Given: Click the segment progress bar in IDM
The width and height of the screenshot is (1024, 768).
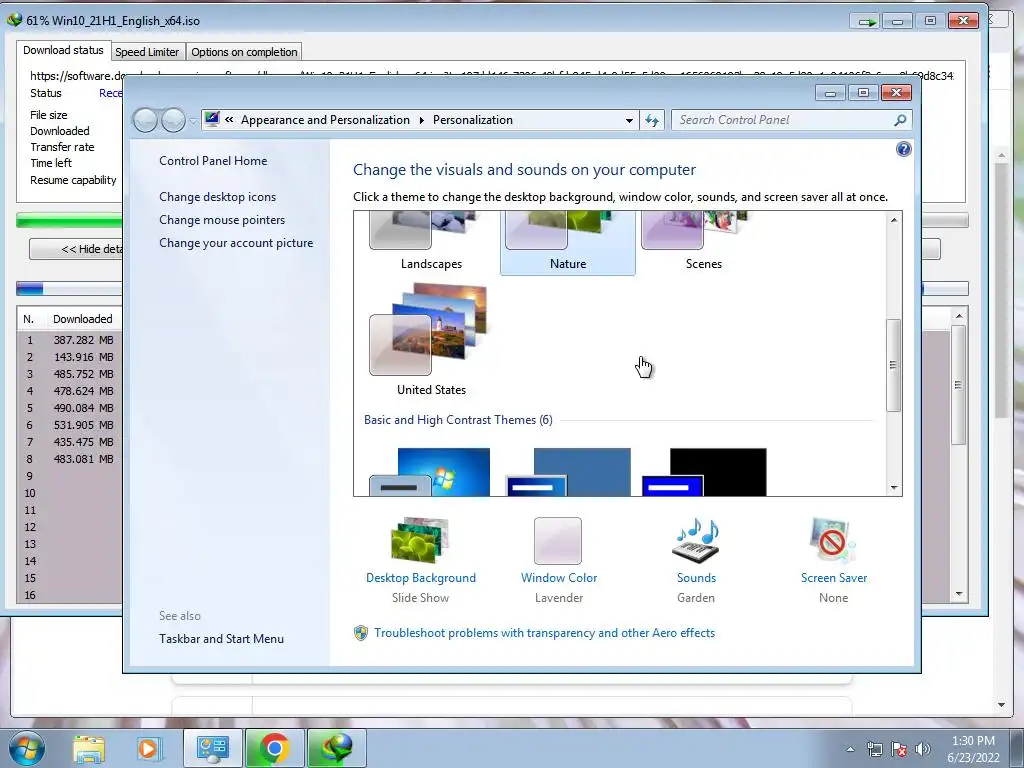Looking at the screenshot, I should point(69,288).
